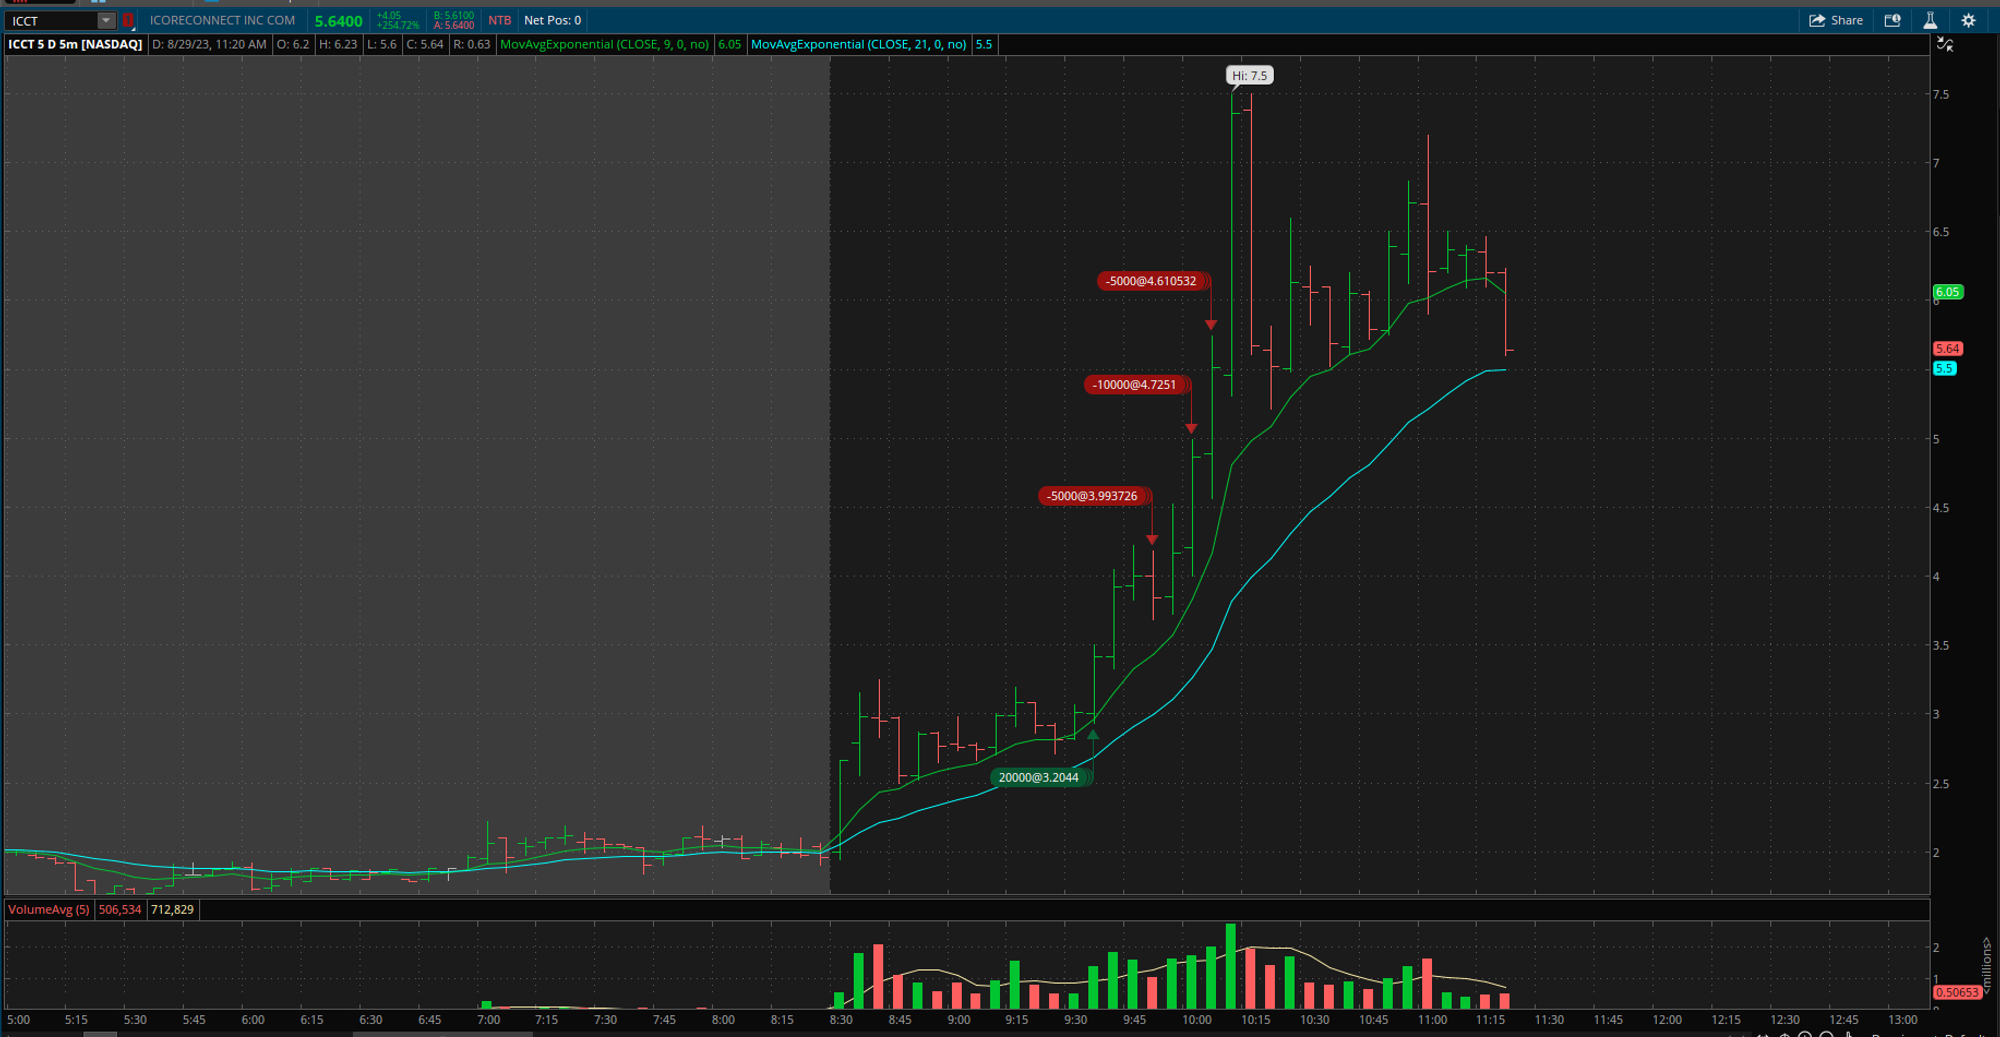Click the +254.72% change value
Screen dimensions: 2000x1037
[398, 25]
